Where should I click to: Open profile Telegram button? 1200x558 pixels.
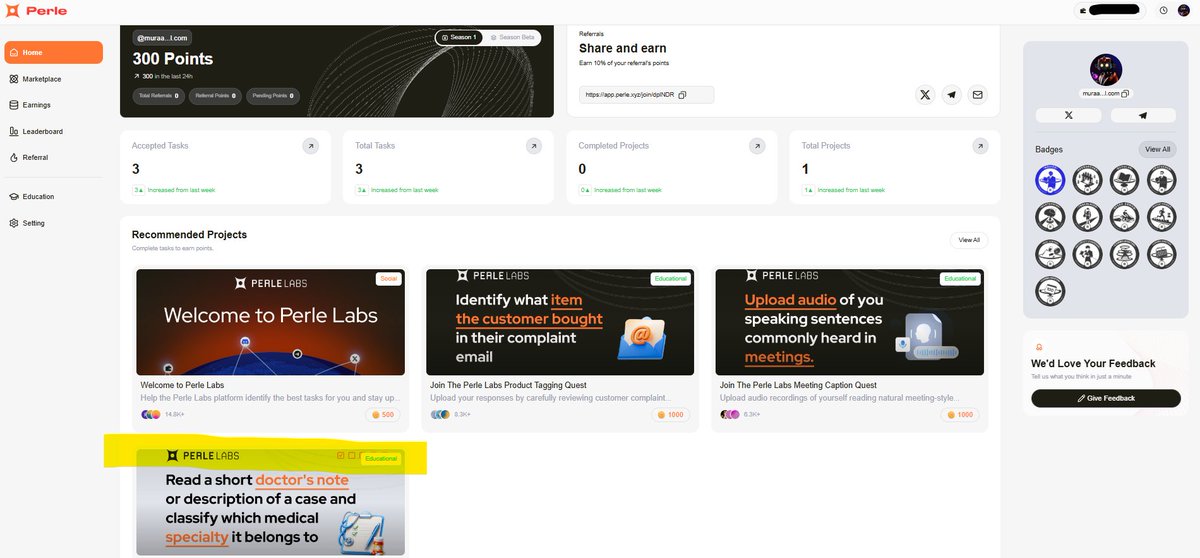point(1143,115)
